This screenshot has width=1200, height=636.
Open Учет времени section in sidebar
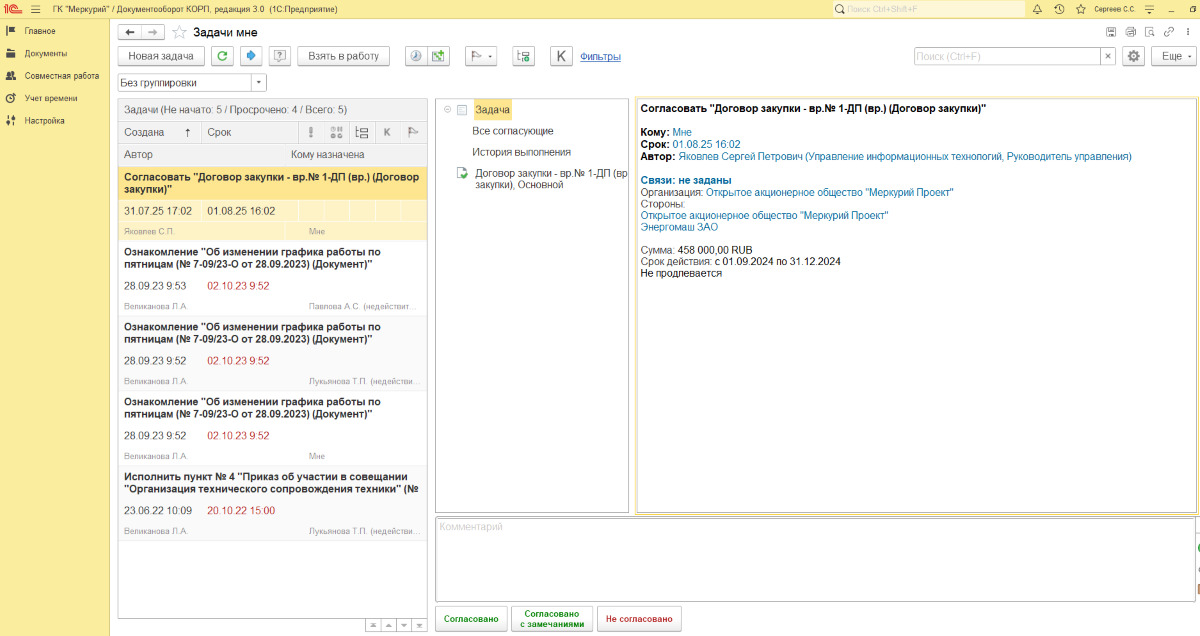51,98
